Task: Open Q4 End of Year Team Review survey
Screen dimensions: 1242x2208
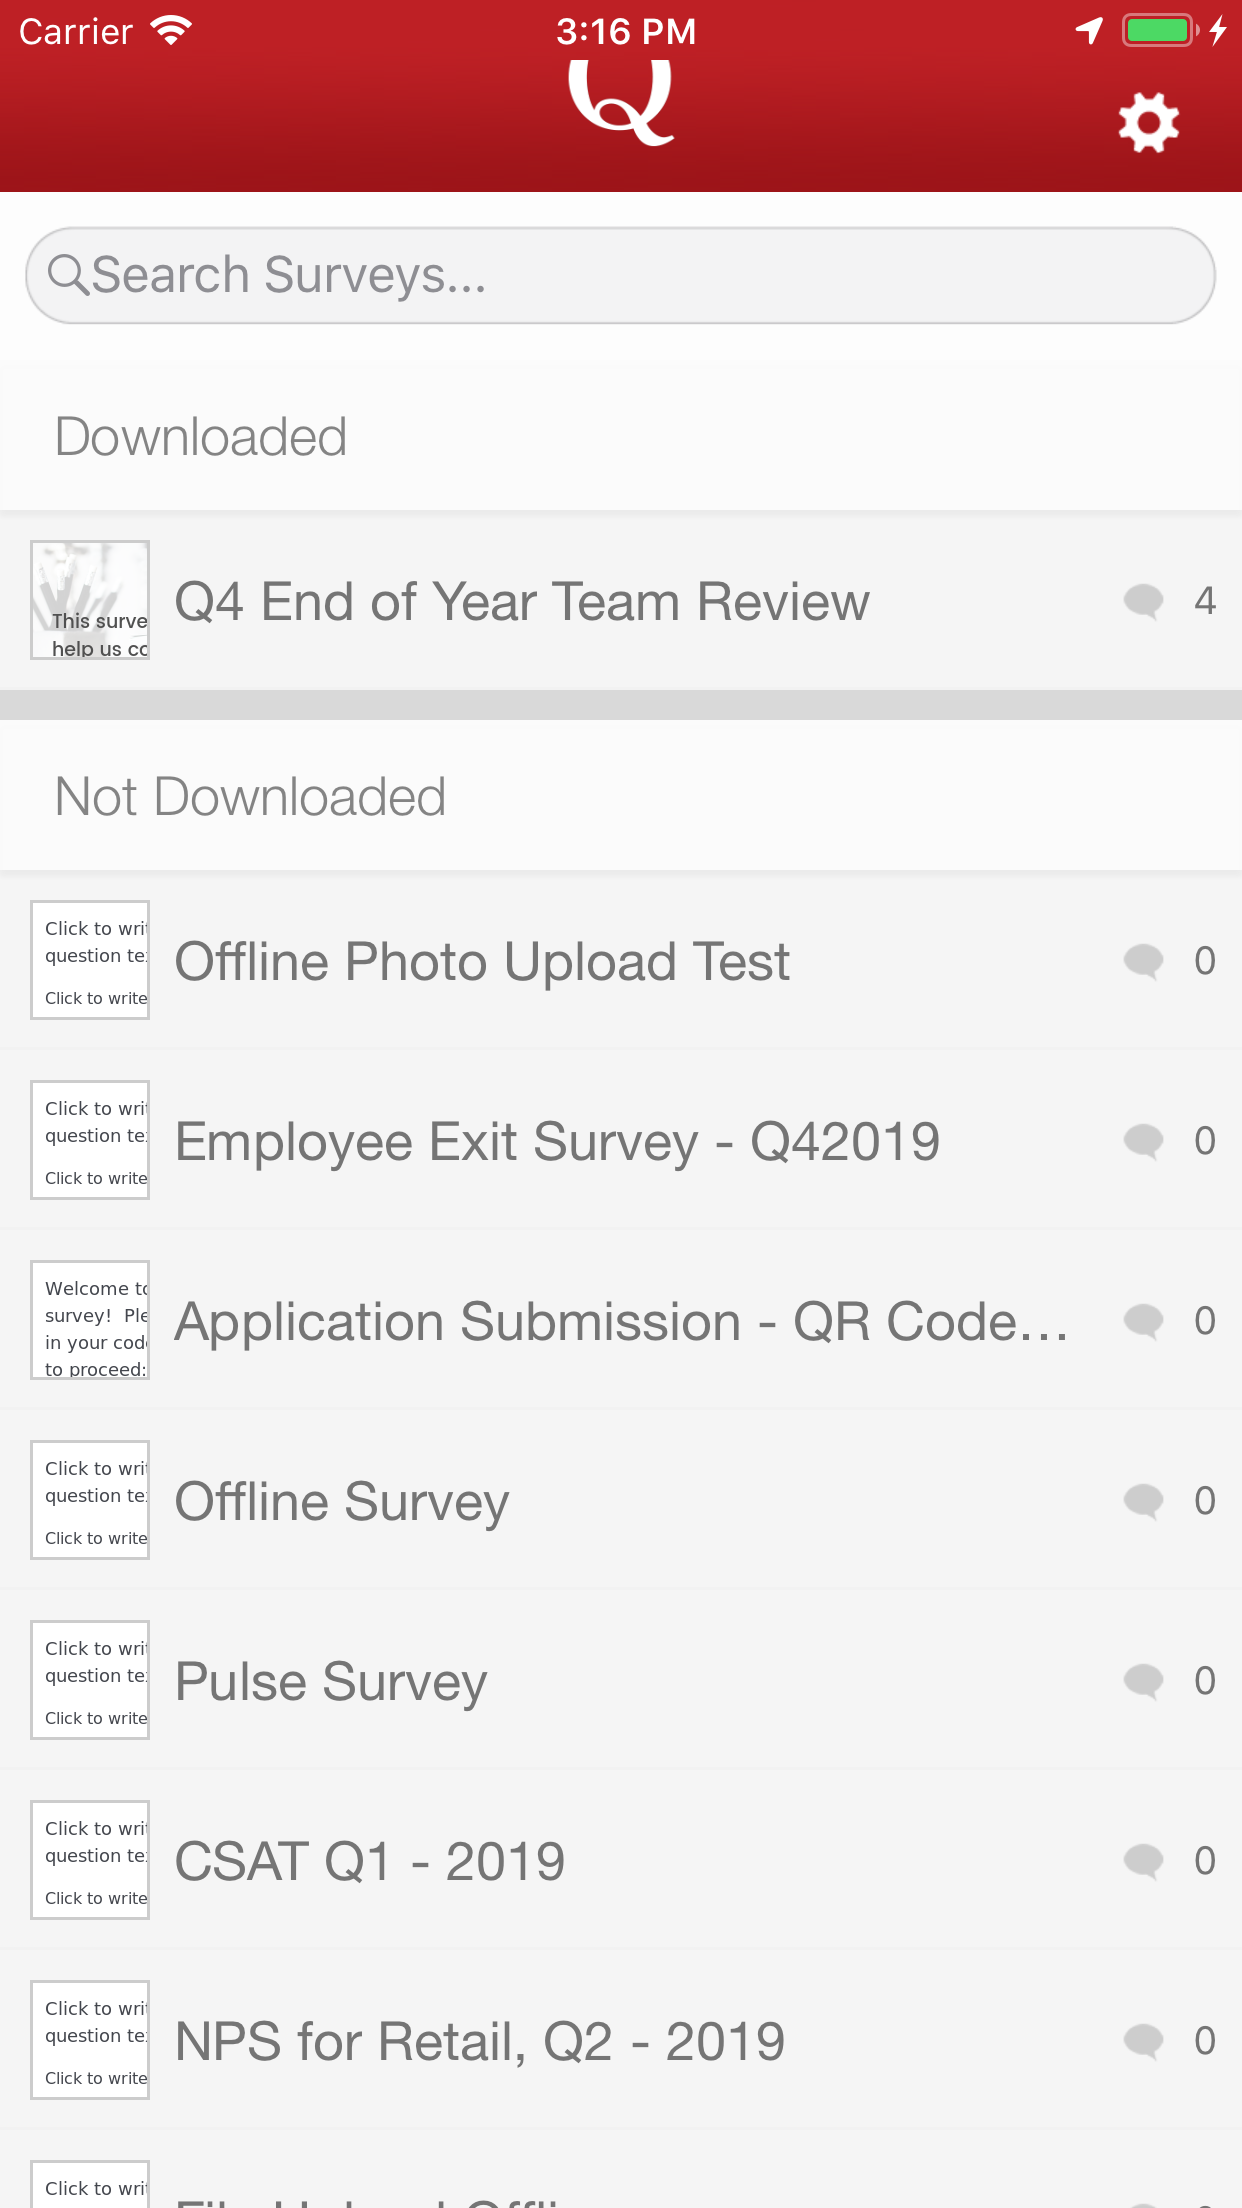Action: point(522,601)
